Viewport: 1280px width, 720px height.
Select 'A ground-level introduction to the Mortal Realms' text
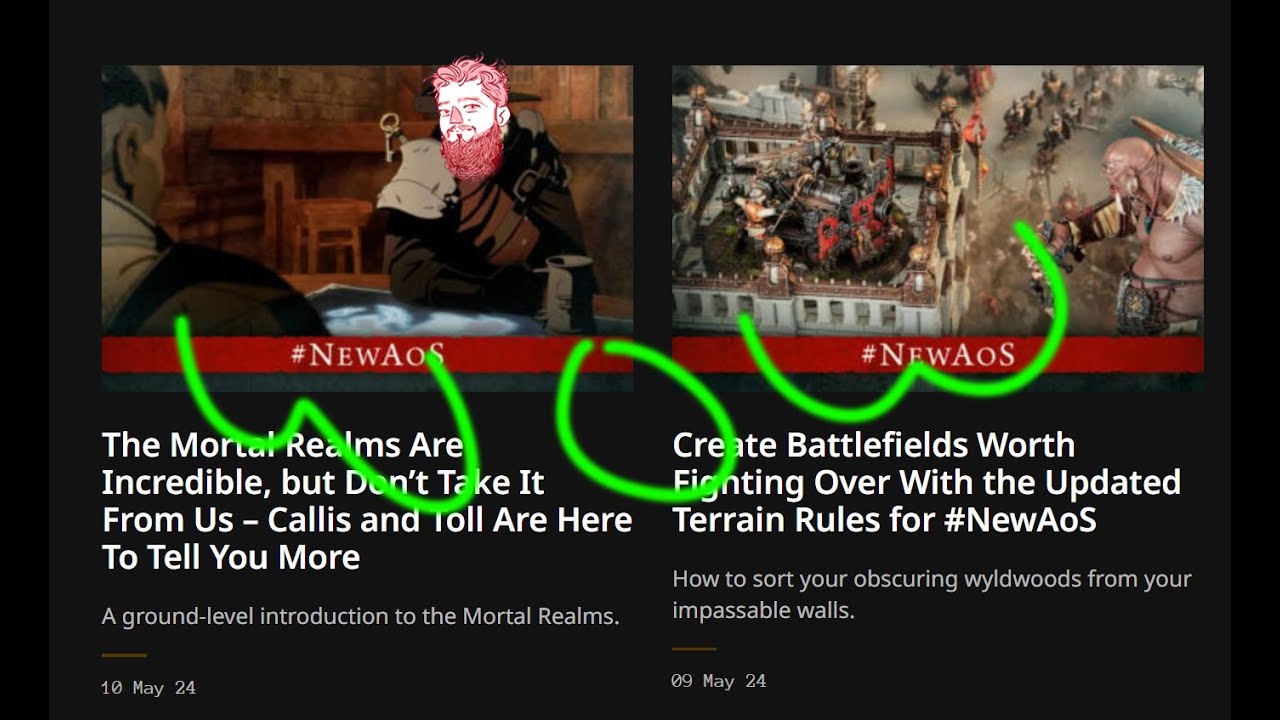coord(361,616)
